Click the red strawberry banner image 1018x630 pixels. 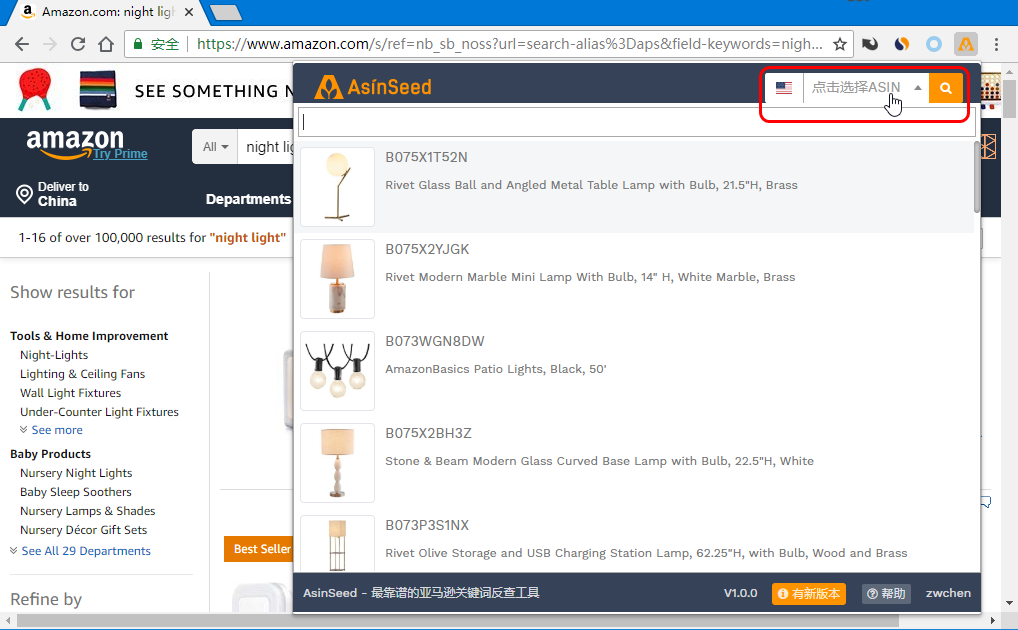34,90
